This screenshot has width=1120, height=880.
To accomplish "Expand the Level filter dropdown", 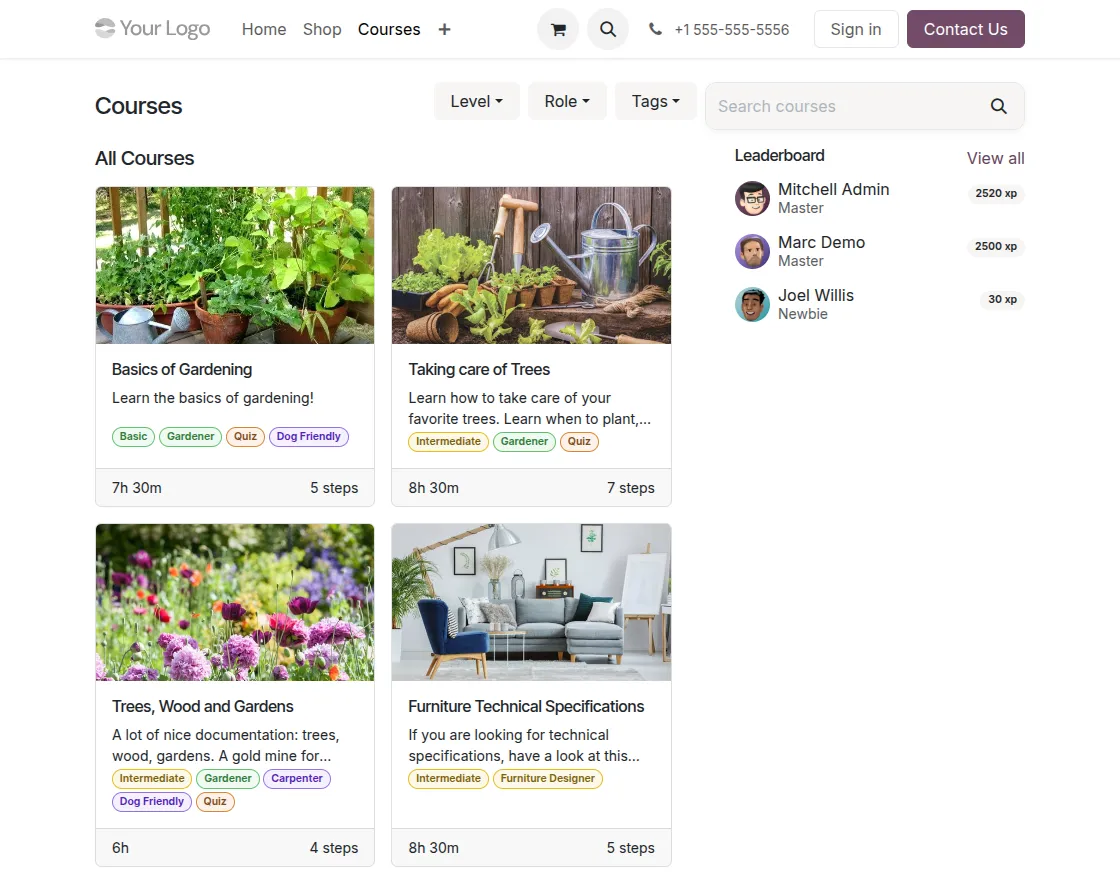I will tap(476, 101).
